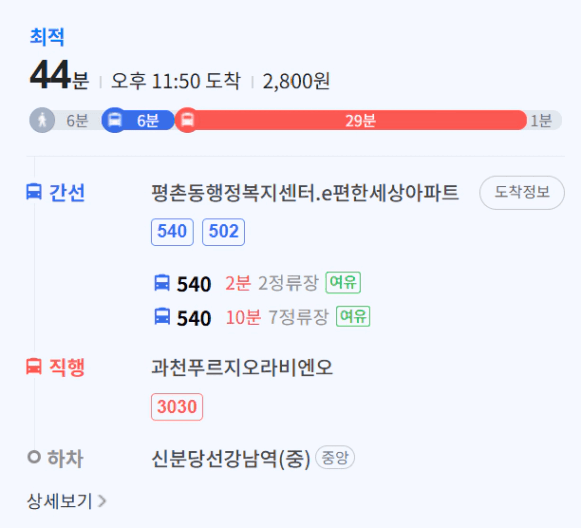Click the blue bus icon in timeline bar
This screenshot has width=581, height=528.
[x=114, y=120]
